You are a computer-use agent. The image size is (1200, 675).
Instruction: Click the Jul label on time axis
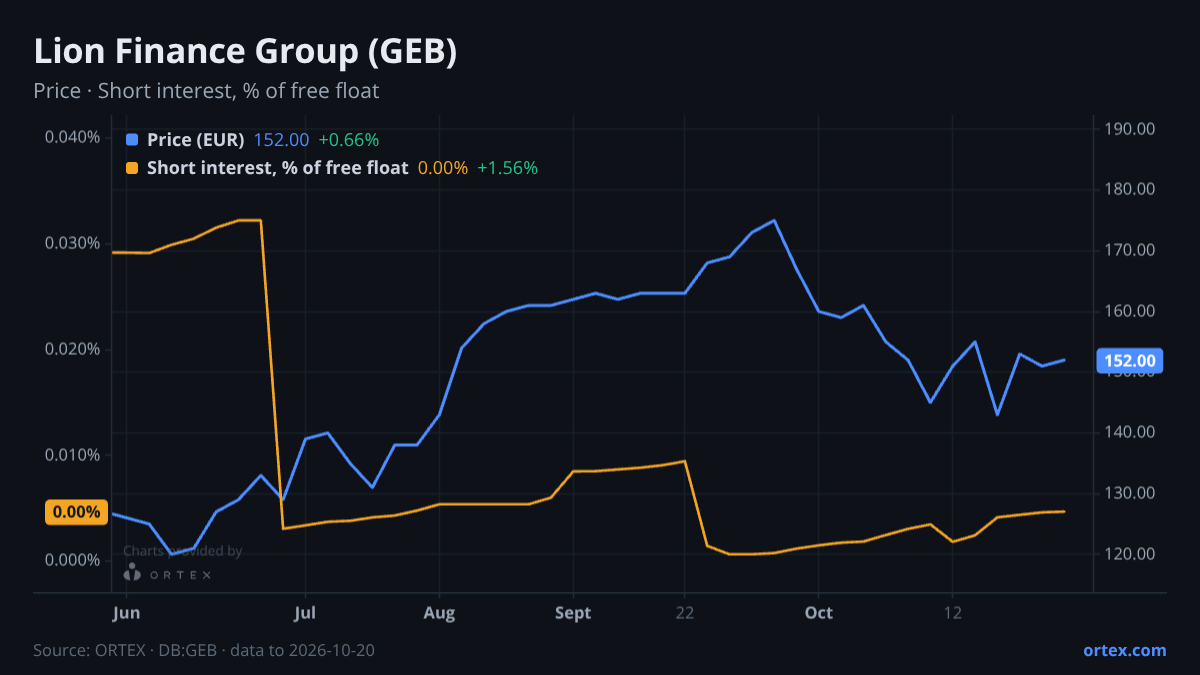[x=306, y=612]
